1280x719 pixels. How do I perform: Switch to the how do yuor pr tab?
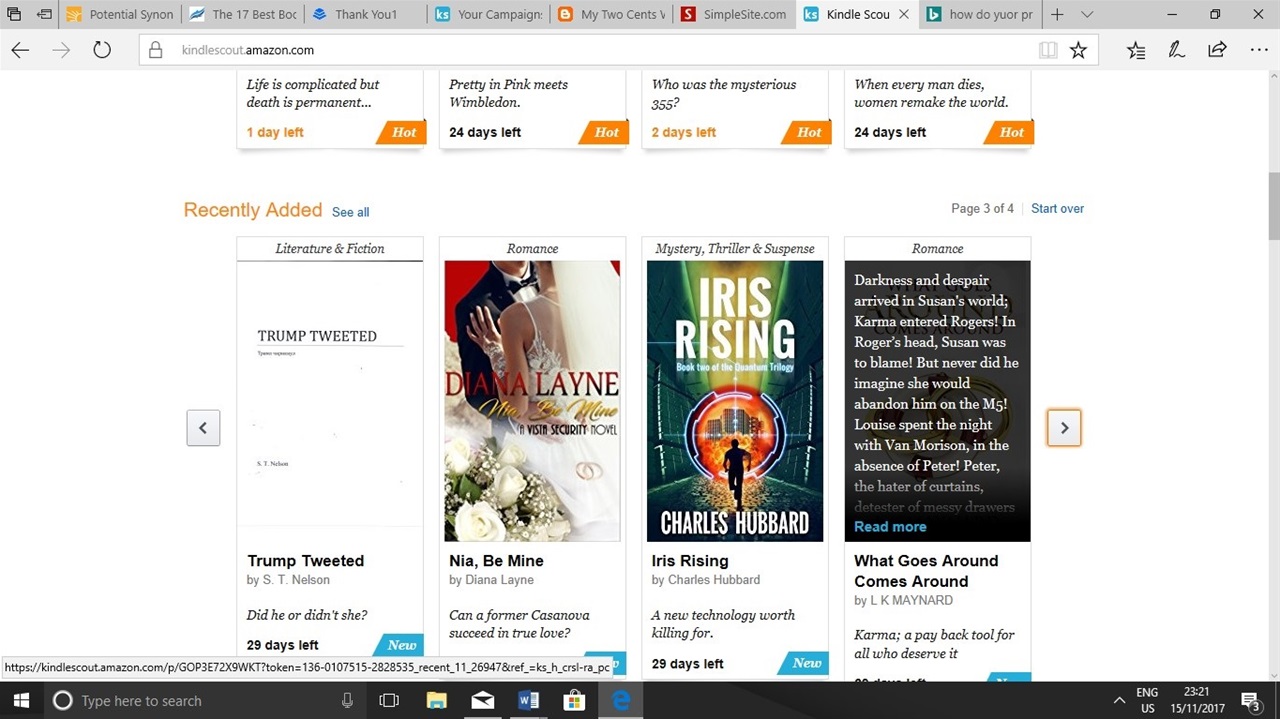(980, 14)
